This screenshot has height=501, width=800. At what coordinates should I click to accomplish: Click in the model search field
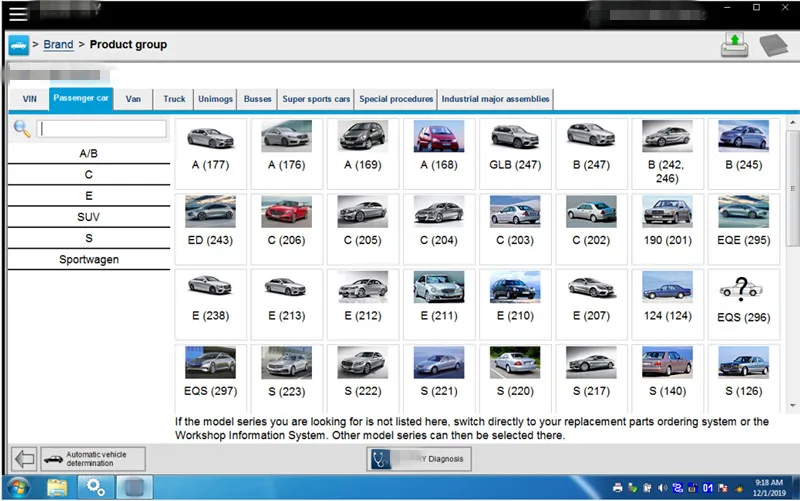[x=102, y=129]
